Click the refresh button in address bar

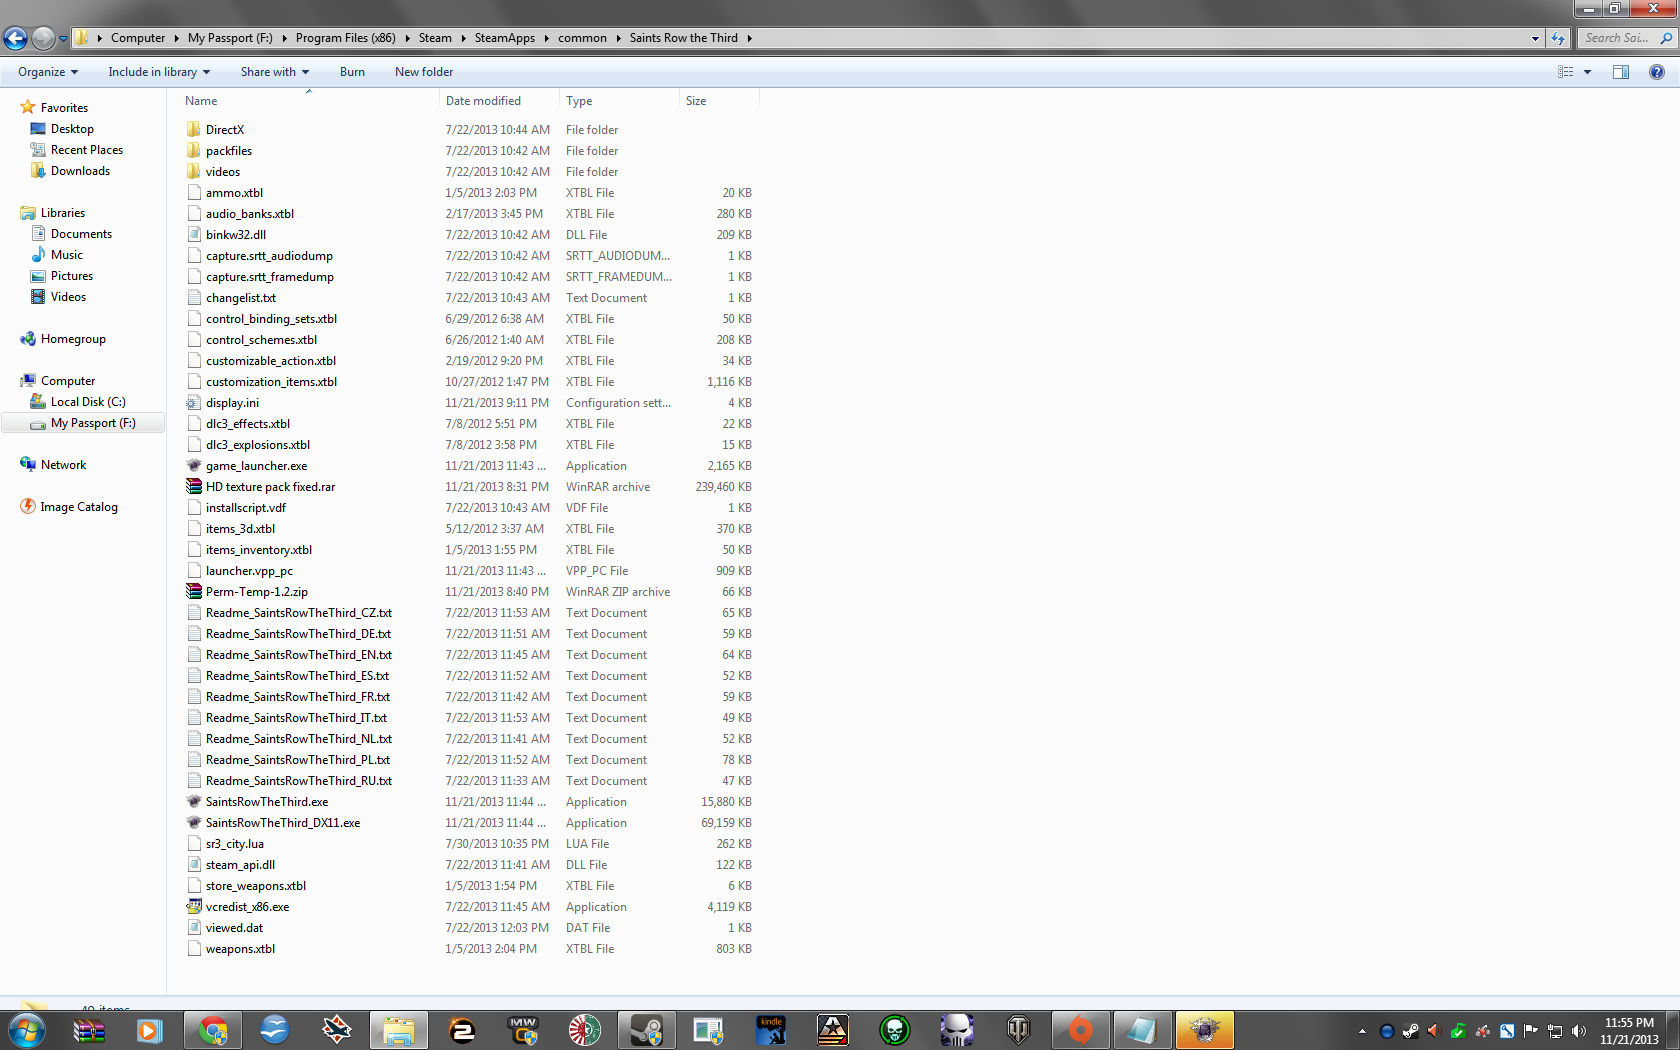pyautogui.click(x=1558, y=38)
